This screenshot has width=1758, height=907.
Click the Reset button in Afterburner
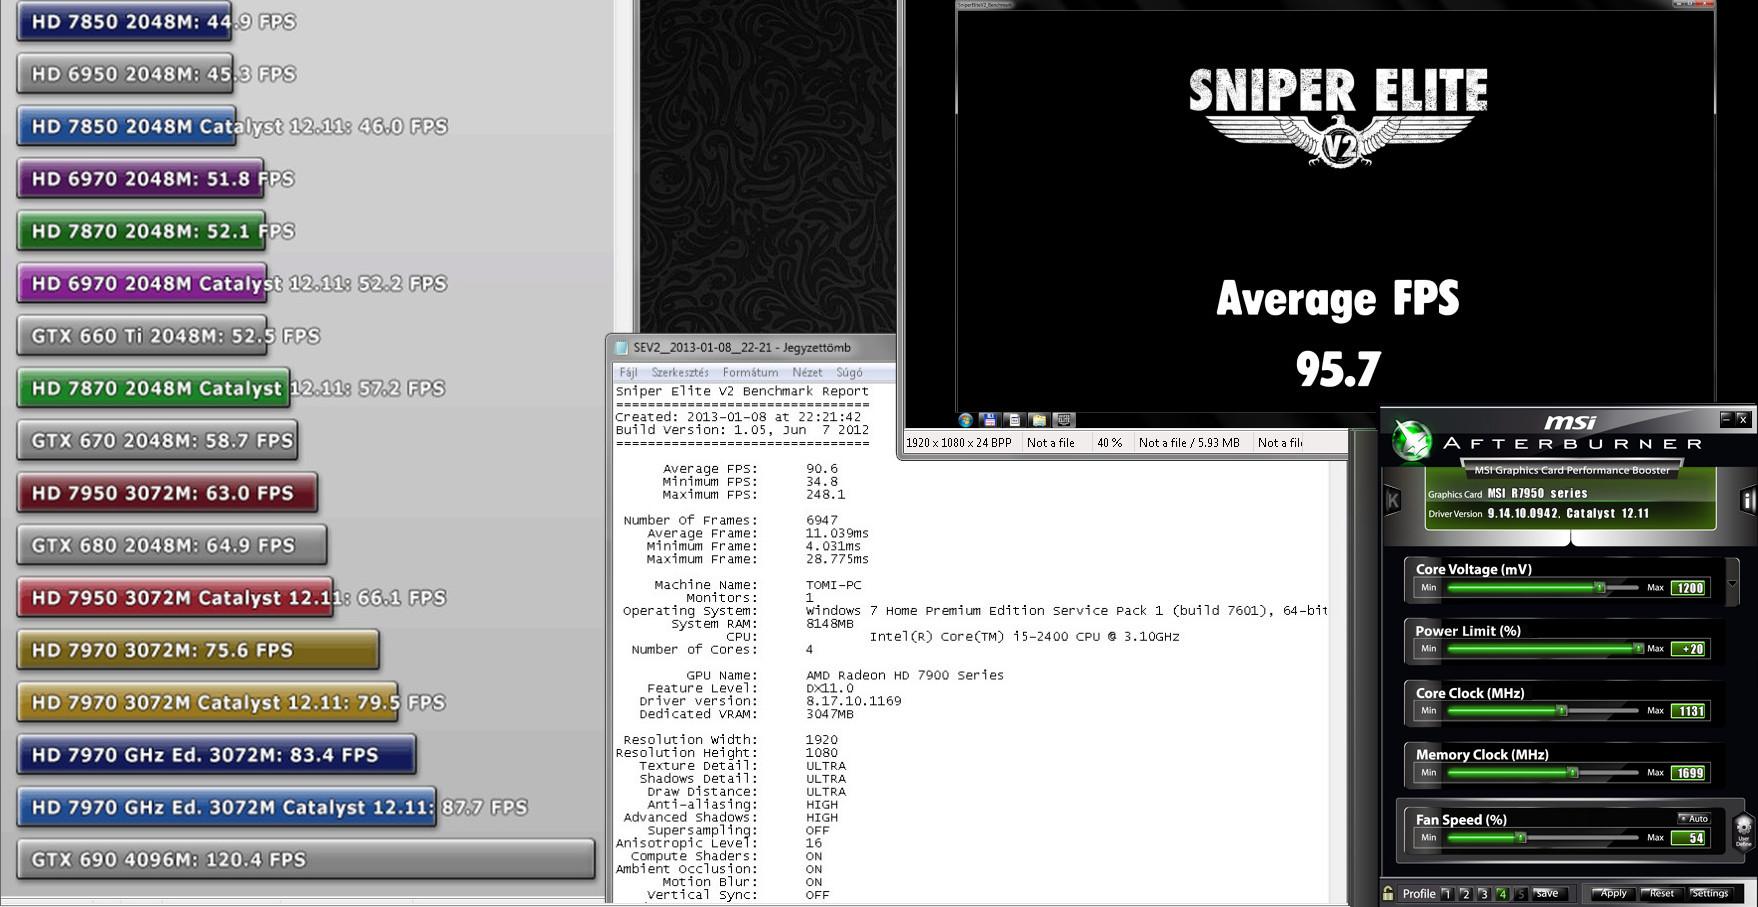[1661, 894]
